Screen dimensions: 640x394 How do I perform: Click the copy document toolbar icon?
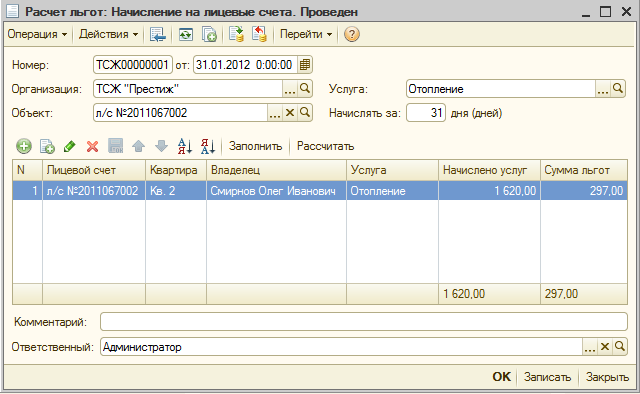point(209,34)
